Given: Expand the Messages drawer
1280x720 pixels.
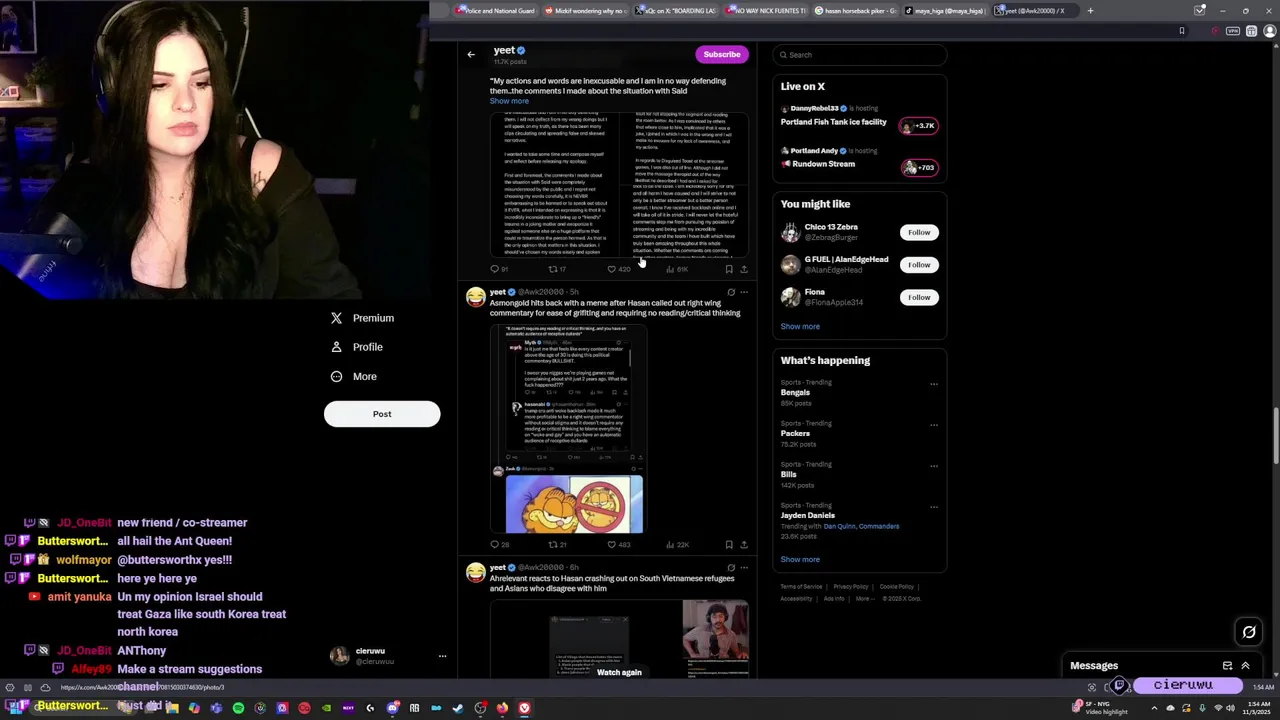Looking at the screenshot, I should [1245, 666].
